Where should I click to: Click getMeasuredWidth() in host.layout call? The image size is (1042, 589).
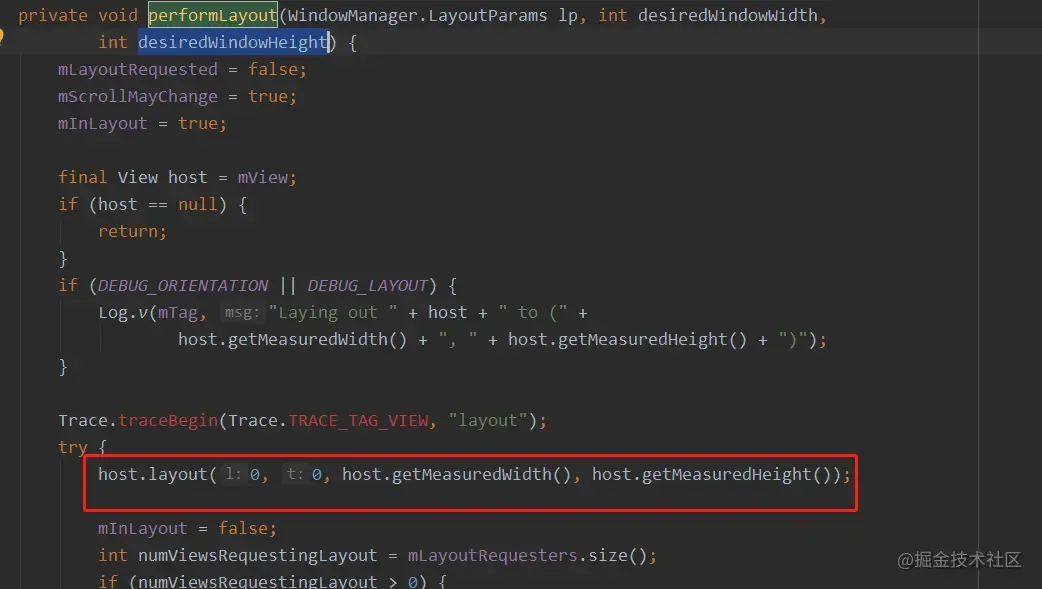pyautogui.click(x=481, y=475)
